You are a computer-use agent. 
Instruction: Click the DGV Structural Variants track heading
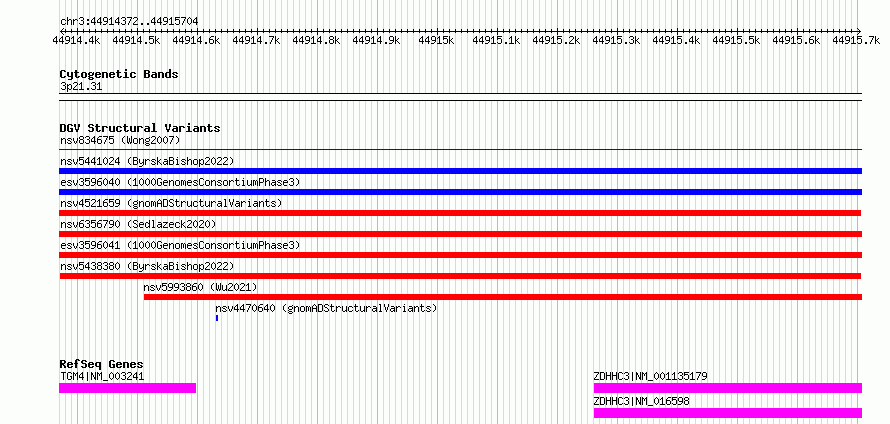coord(140,128)
